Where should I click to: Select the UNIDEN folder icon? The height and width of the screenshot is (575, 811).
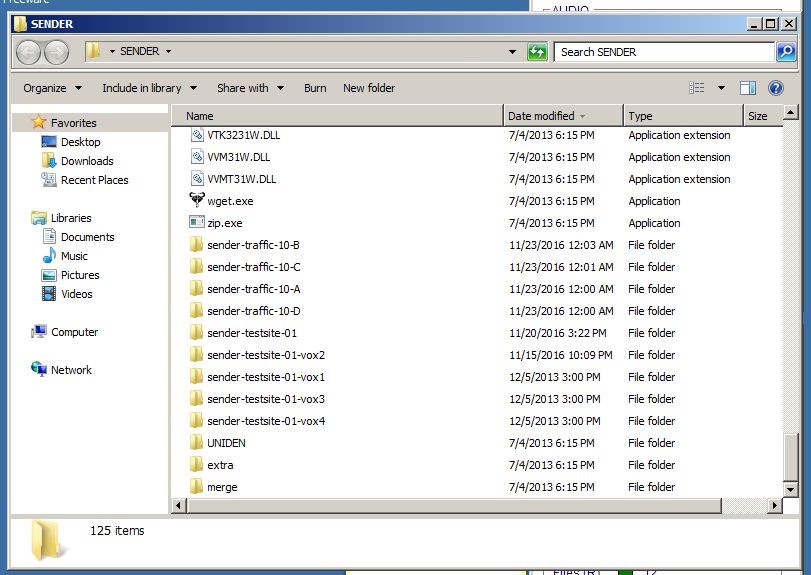pos(197,443)
